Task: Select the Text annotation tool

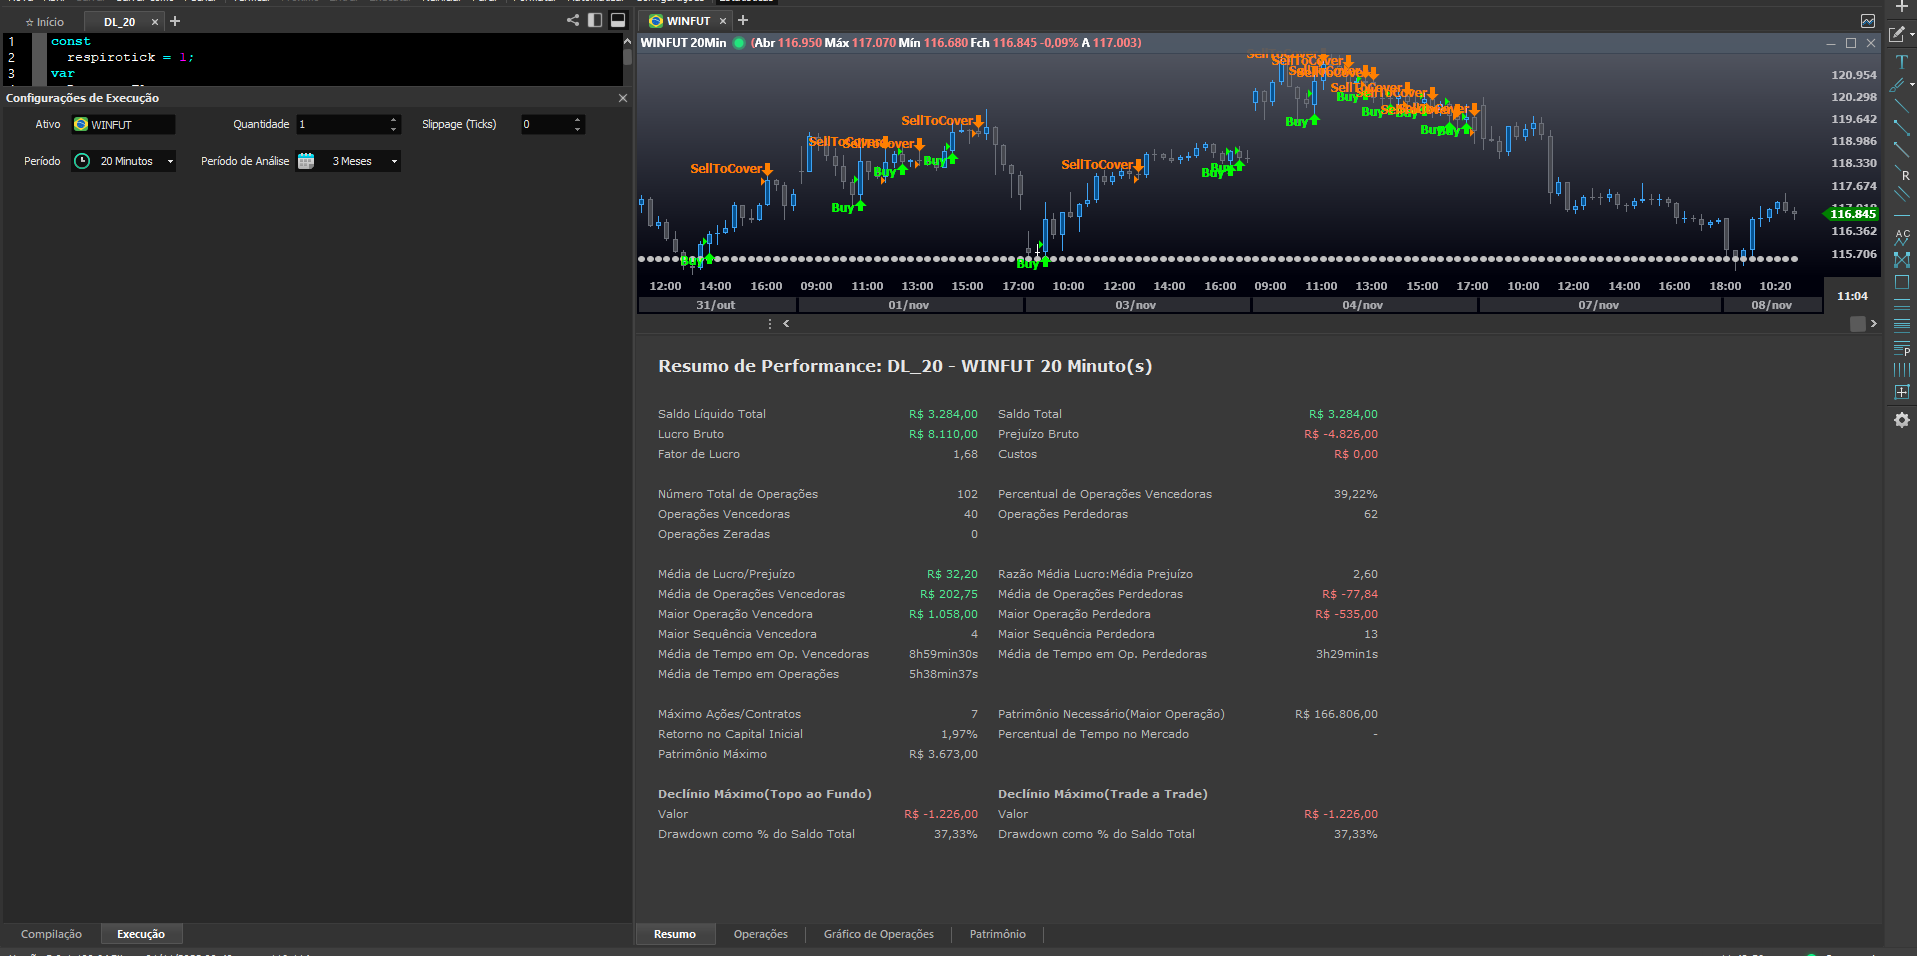Action: pos(1903,62)
